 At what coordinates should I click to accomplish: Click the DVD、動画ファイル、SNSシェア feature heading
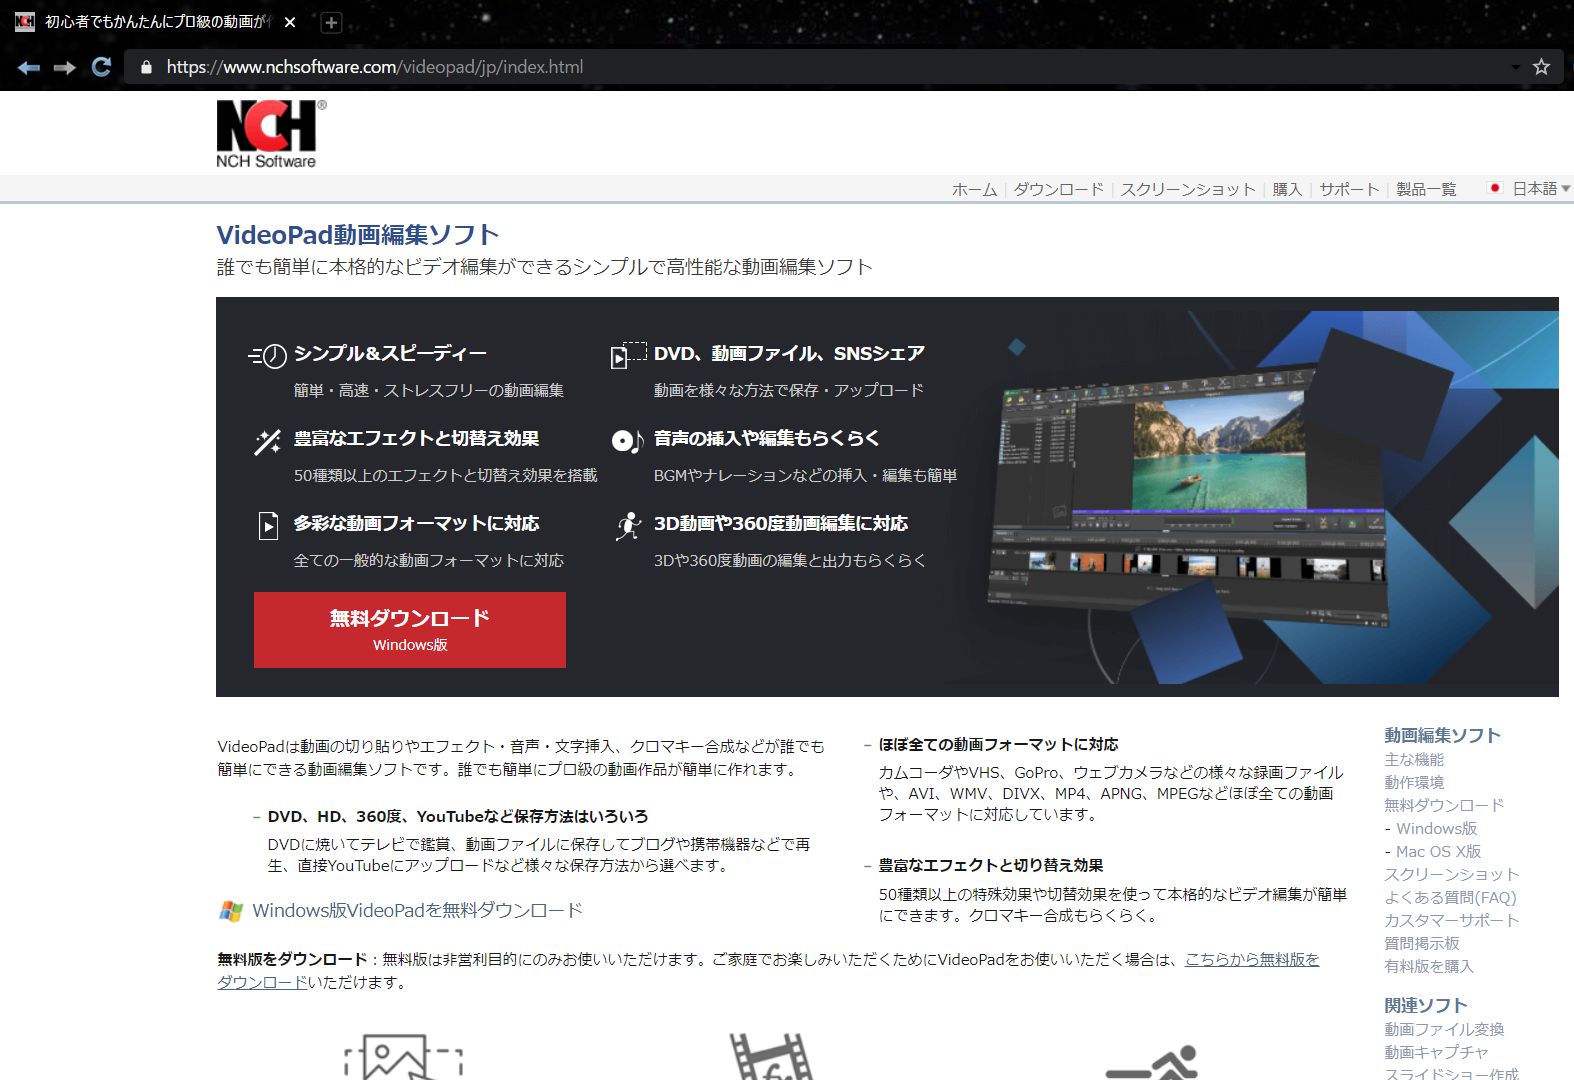[x=789, y=353]
